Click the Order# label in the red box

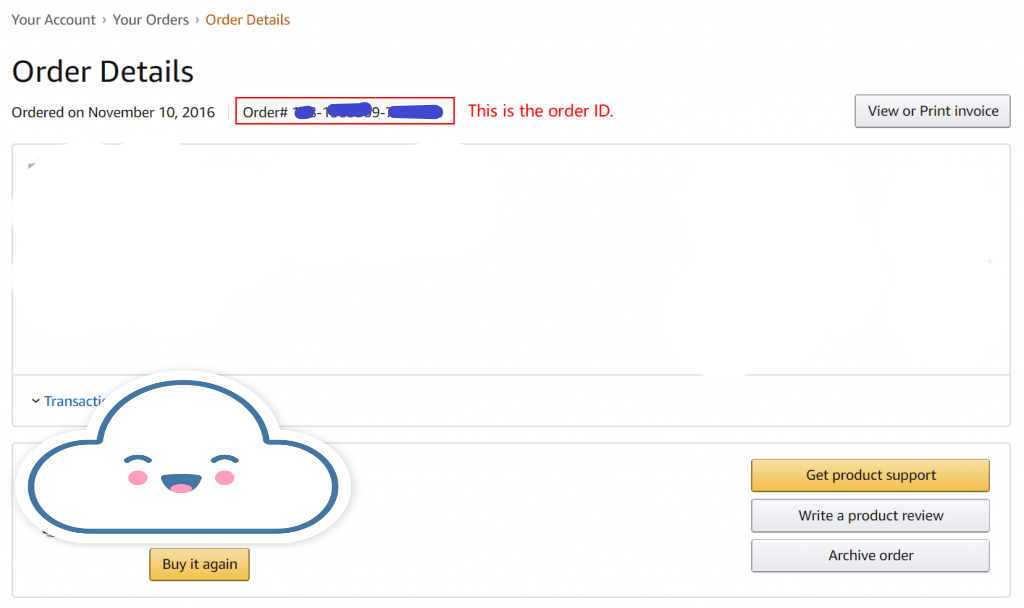265,112
